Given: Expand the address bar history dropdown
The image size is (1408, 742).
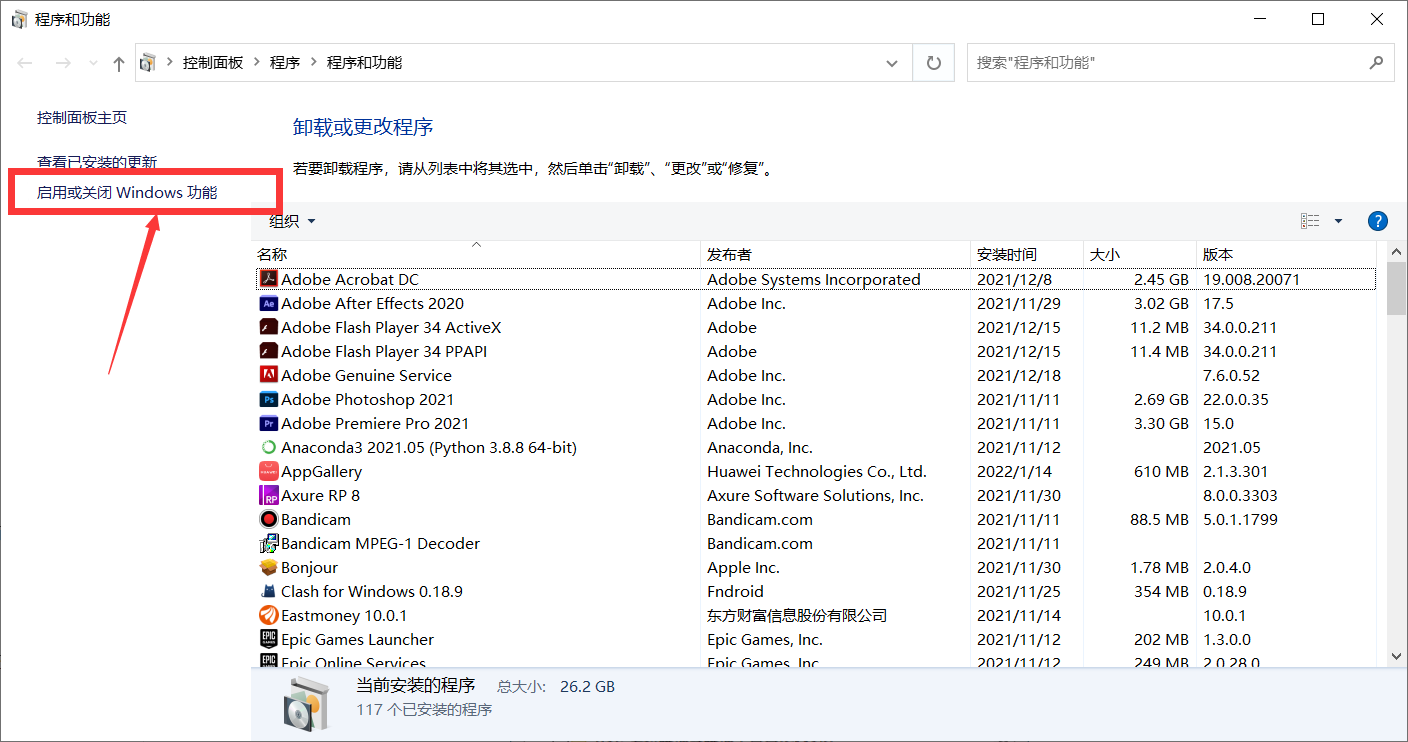Looking at the screenshot, I should coord(892,62).
